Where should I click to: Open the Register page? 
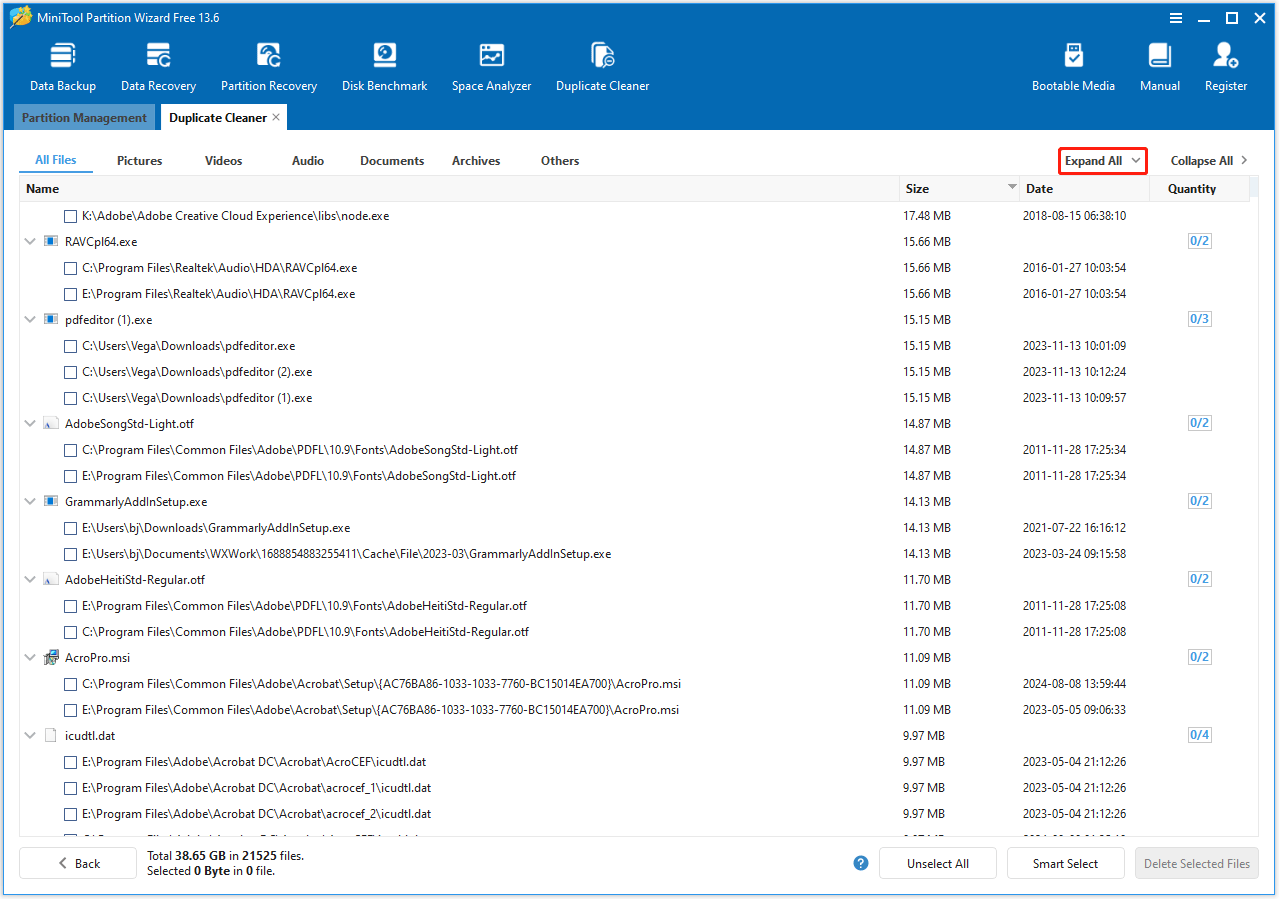pos(1225,64)
